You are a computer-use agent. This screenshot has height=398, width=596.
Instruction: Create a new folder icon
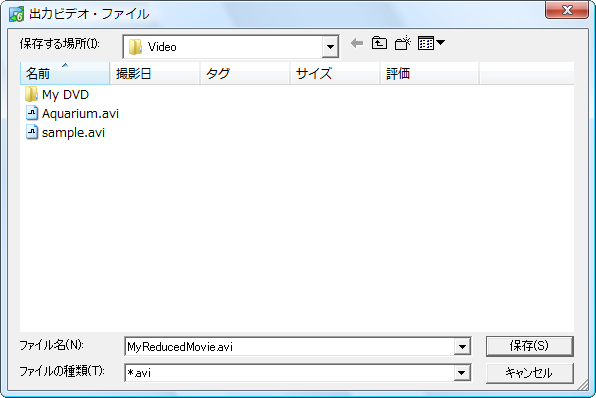(x=403, y=43)
